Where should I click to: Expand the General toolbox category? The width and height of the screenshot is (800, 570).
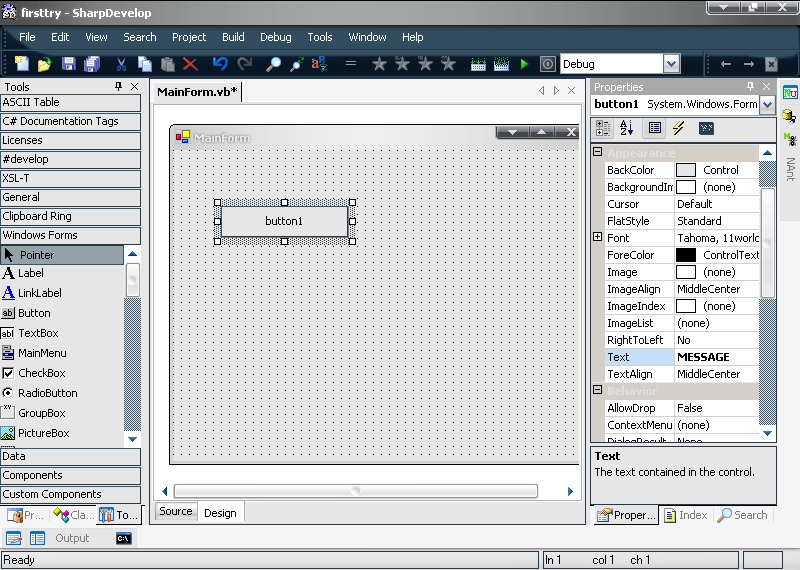[x=70, y=197]
